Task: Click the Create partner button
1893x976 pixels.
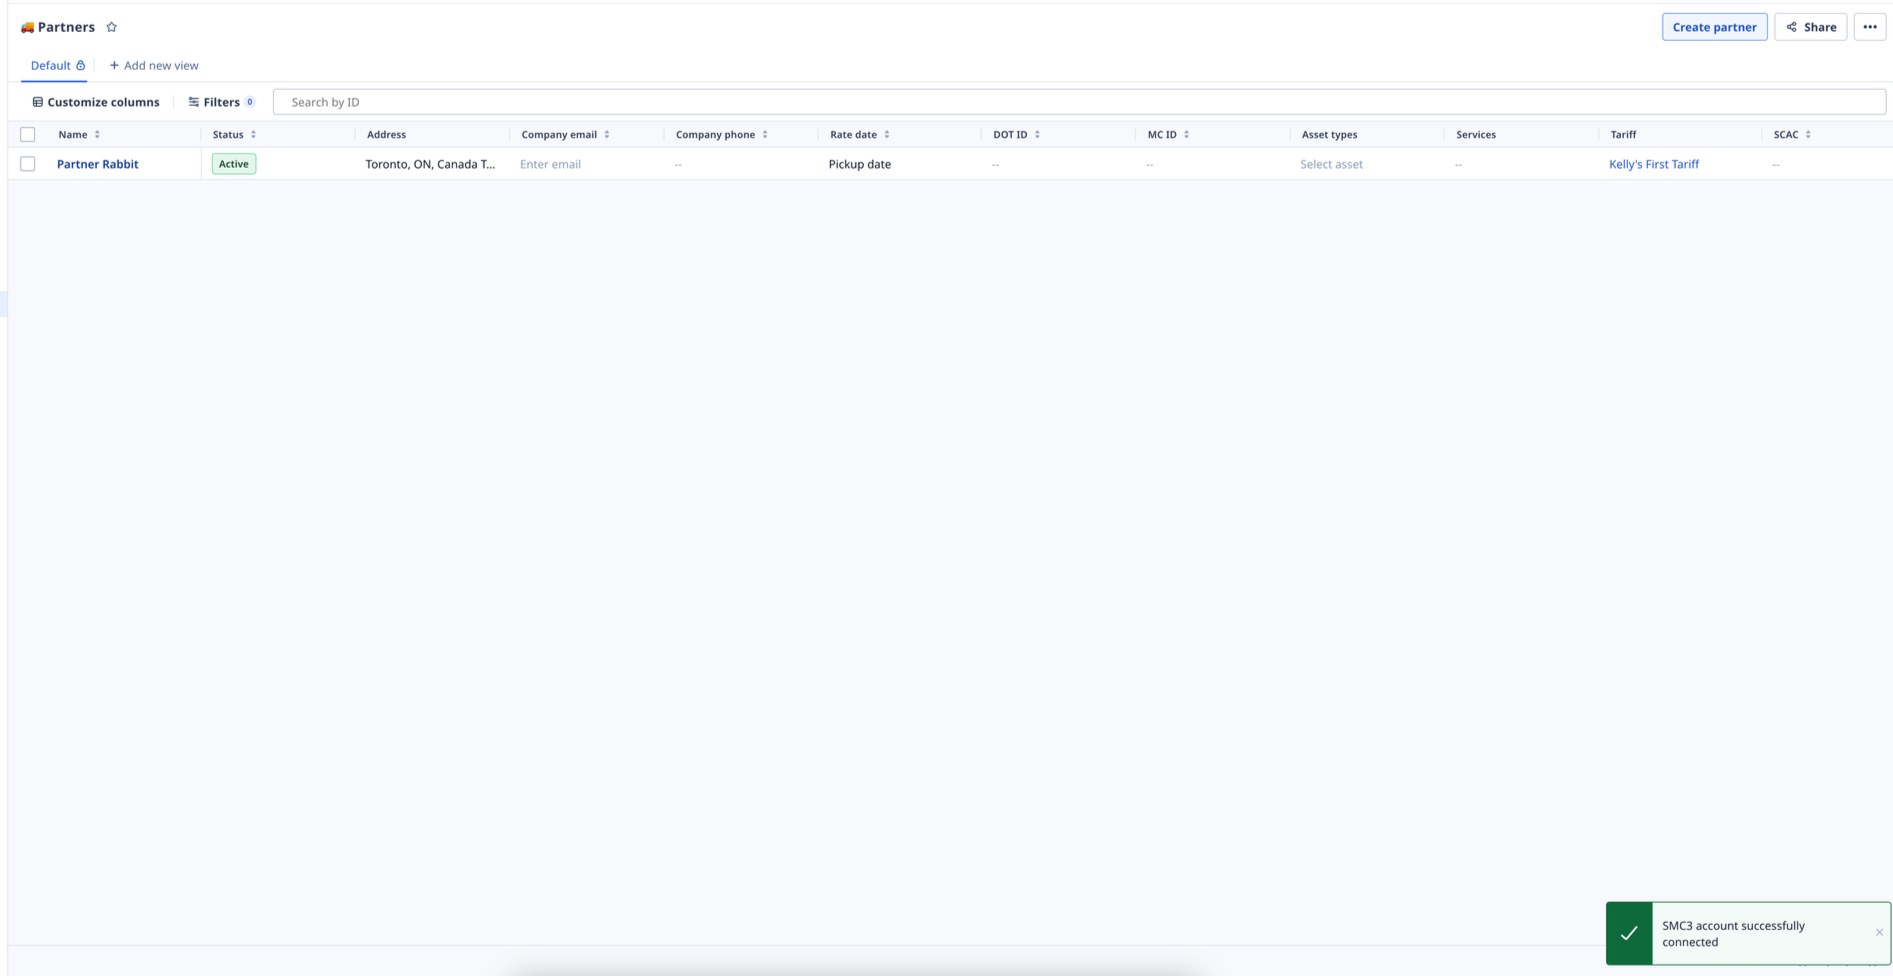Action: [x=1714, y=27]
